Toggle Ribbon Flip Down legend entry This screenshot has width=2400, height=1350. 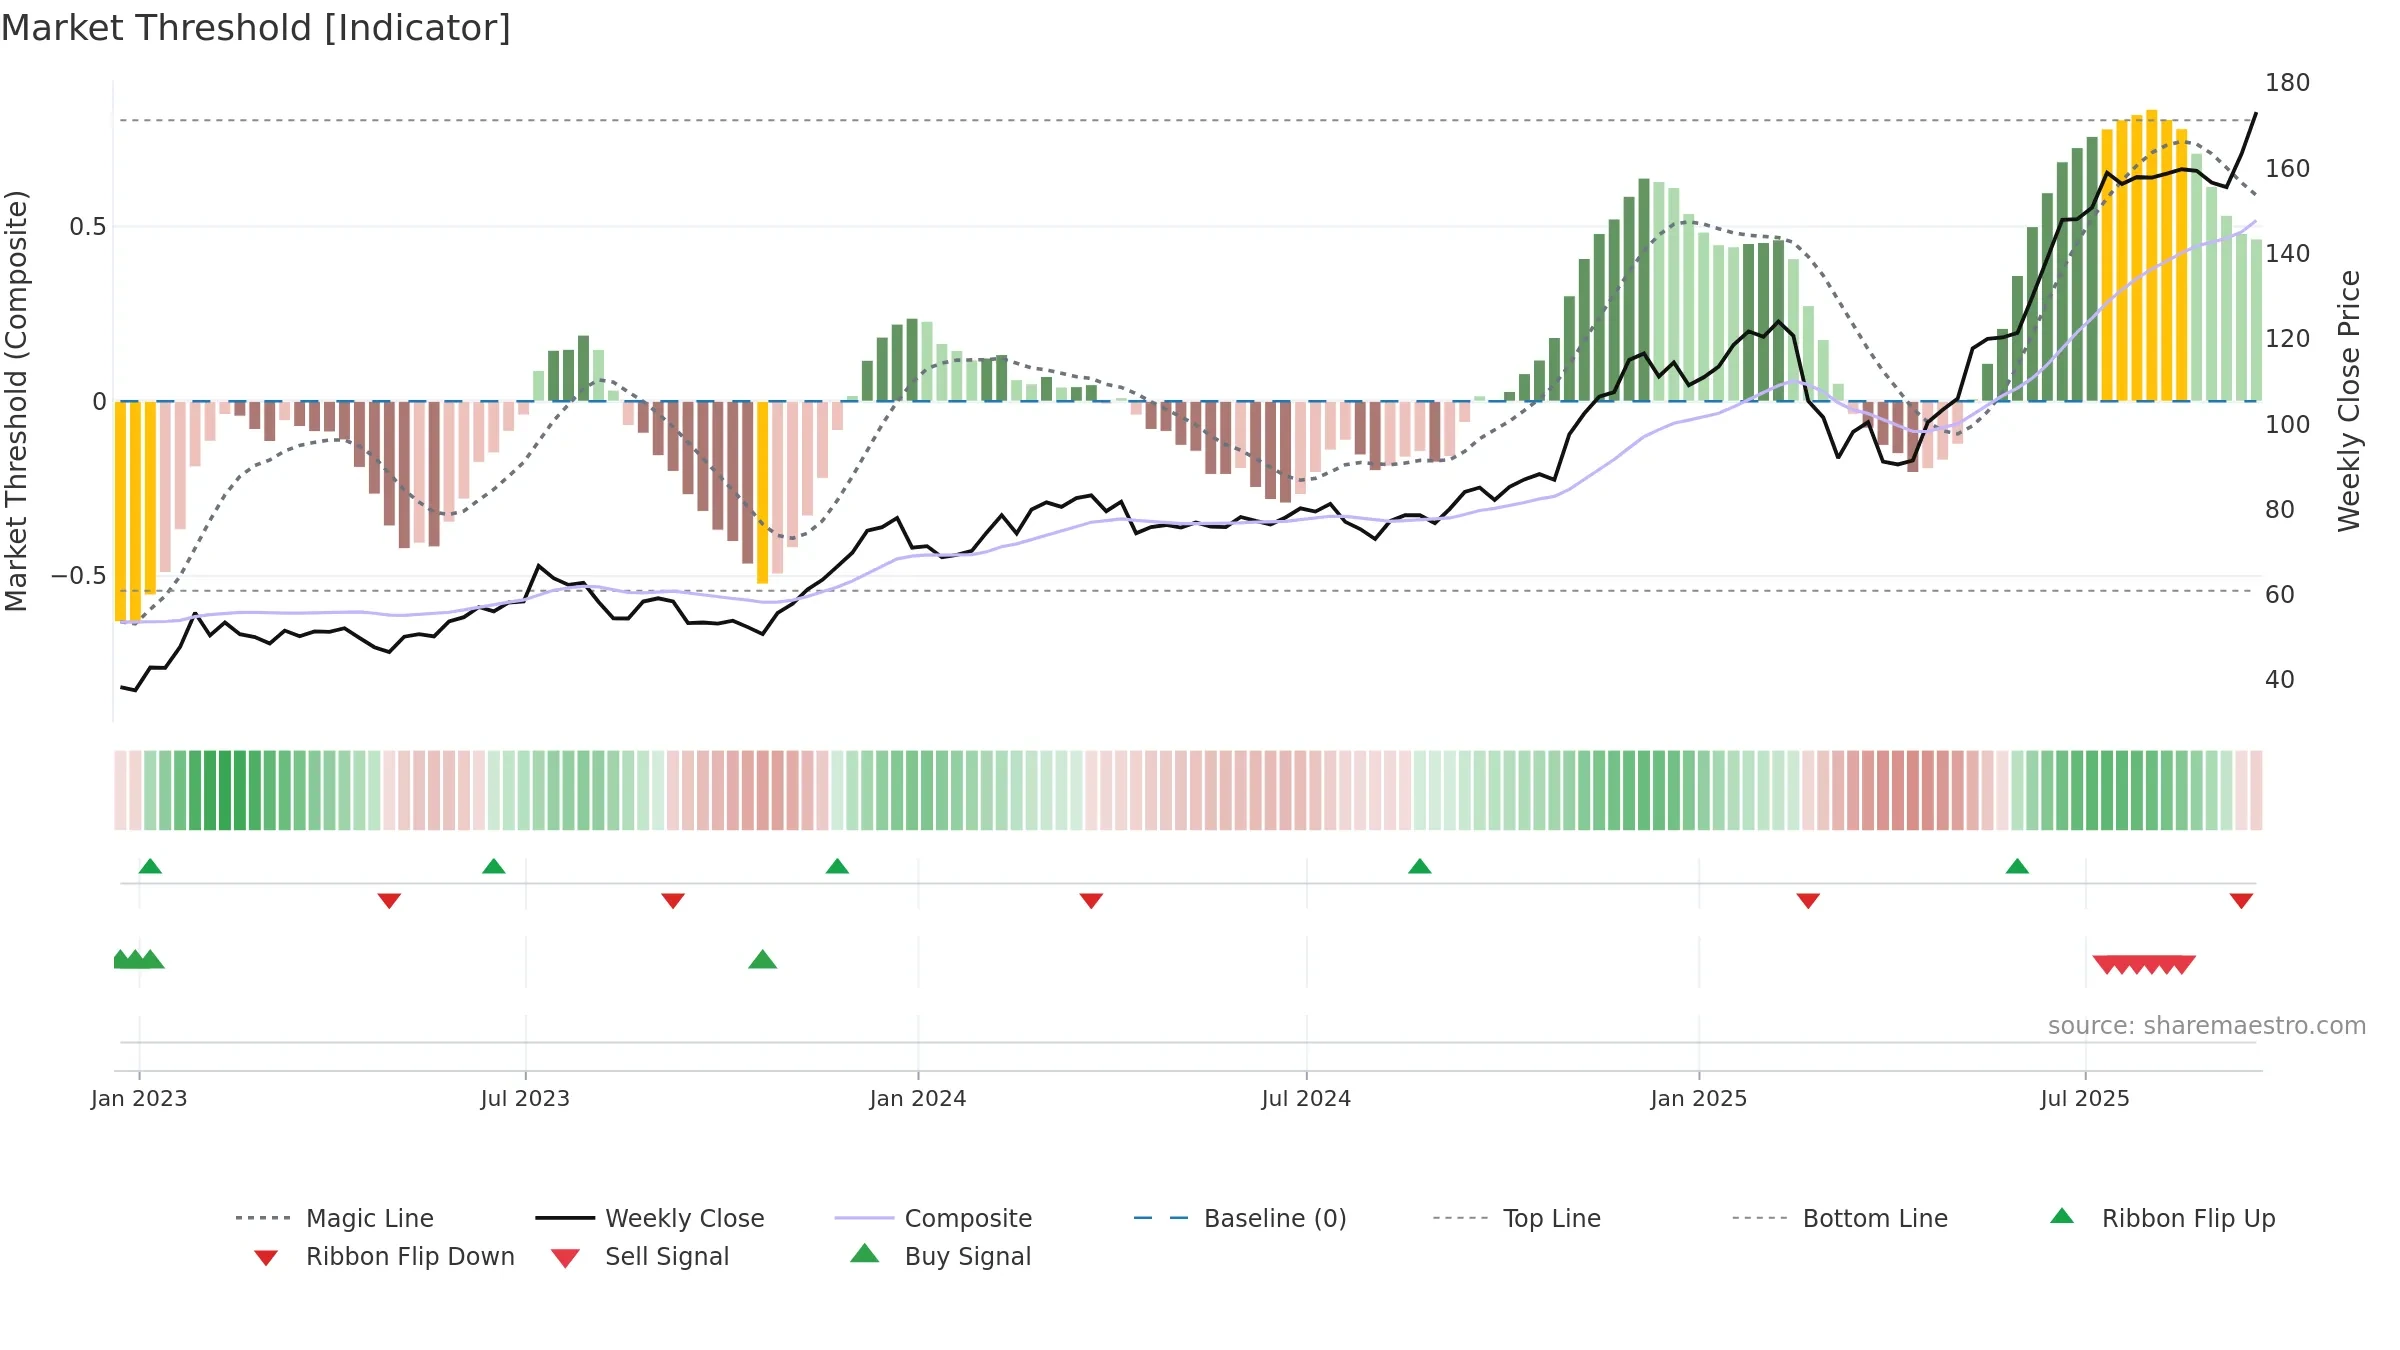click(x=383, y=1257)
